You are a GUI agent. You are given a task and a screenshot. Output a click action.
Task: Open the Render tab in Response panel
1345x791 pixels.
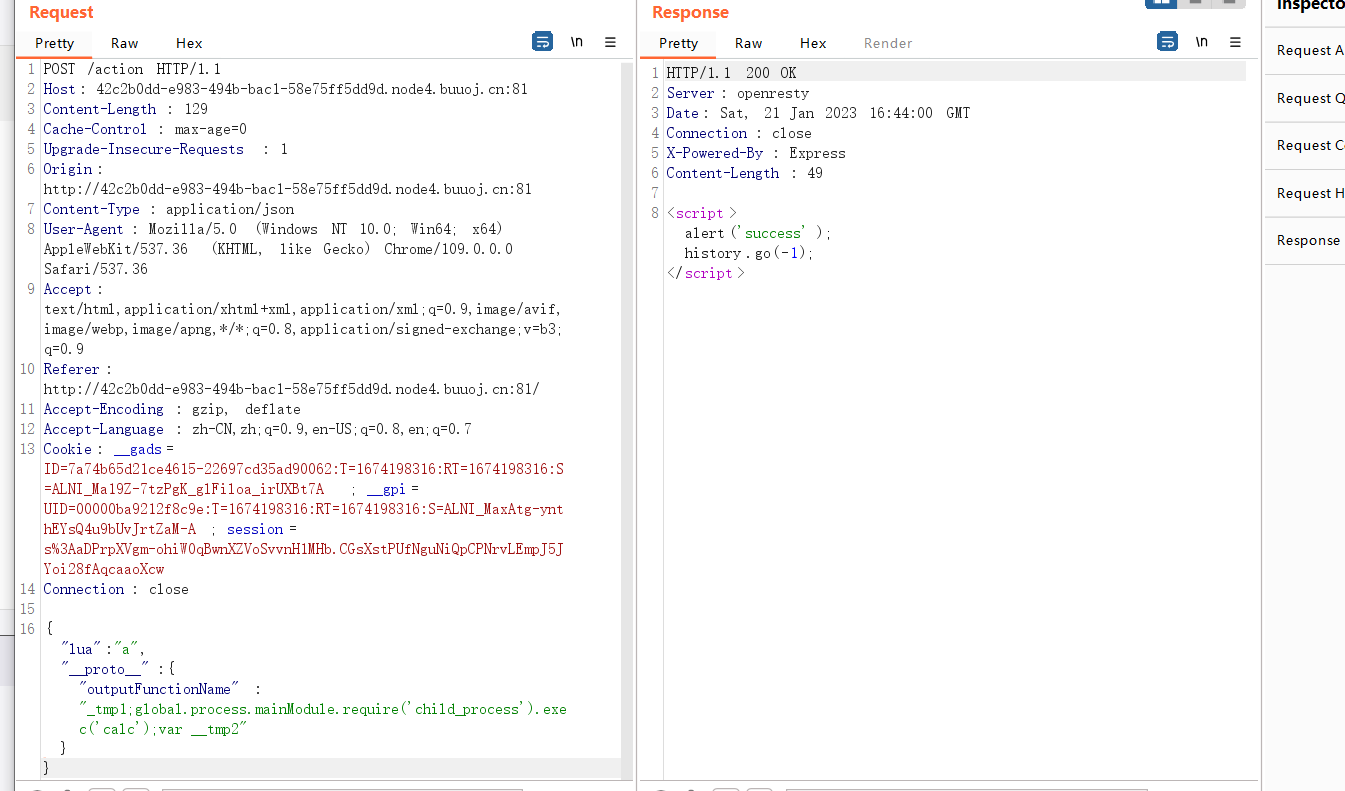888,43
